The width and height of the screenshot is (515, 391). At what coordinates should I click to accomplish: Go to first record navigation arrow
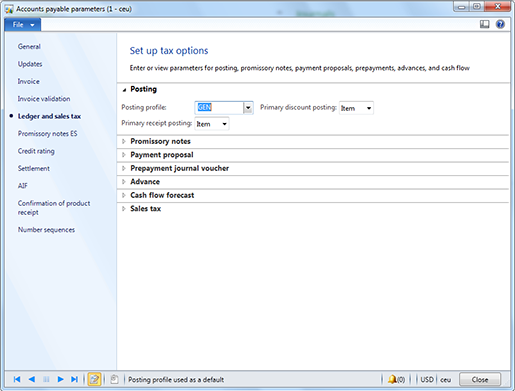click(17, 379)
